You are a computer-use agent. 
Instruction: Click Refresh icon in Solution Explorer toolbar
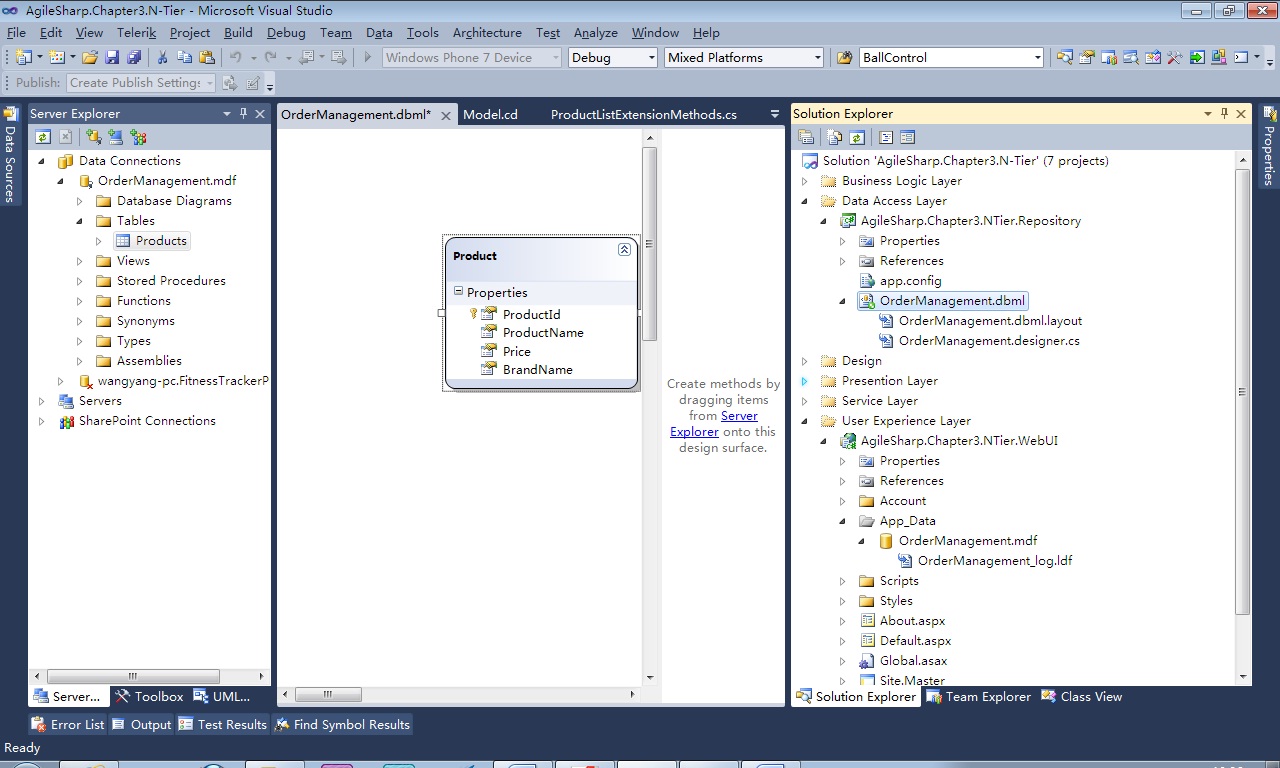pyautogui.click(x=857, y=137)
